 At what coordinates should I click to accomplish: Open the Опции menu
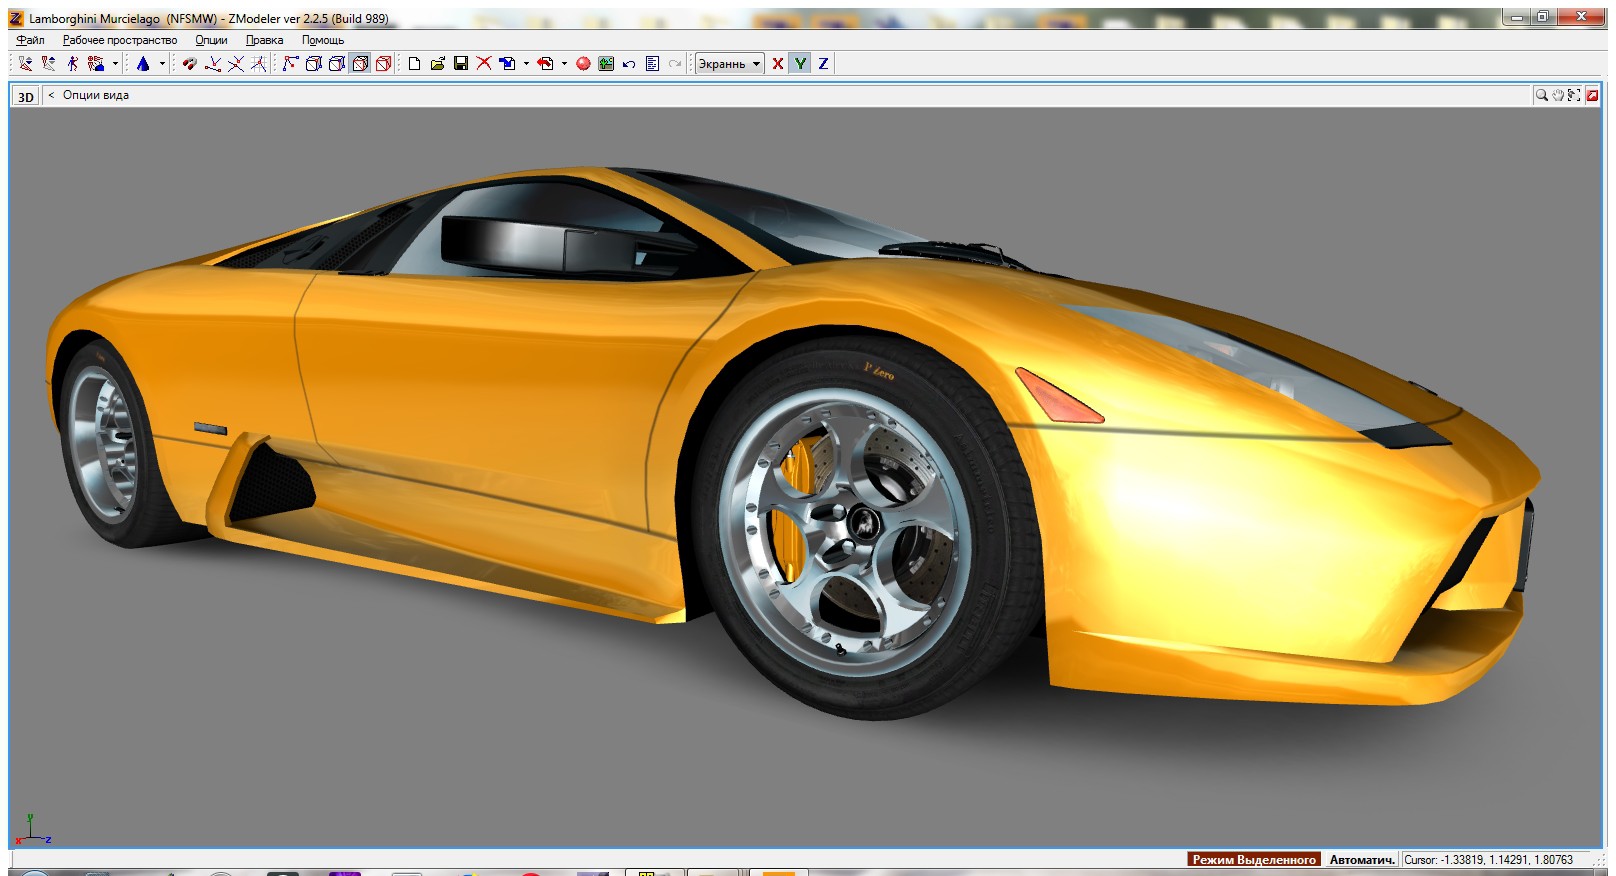[211, 40]
